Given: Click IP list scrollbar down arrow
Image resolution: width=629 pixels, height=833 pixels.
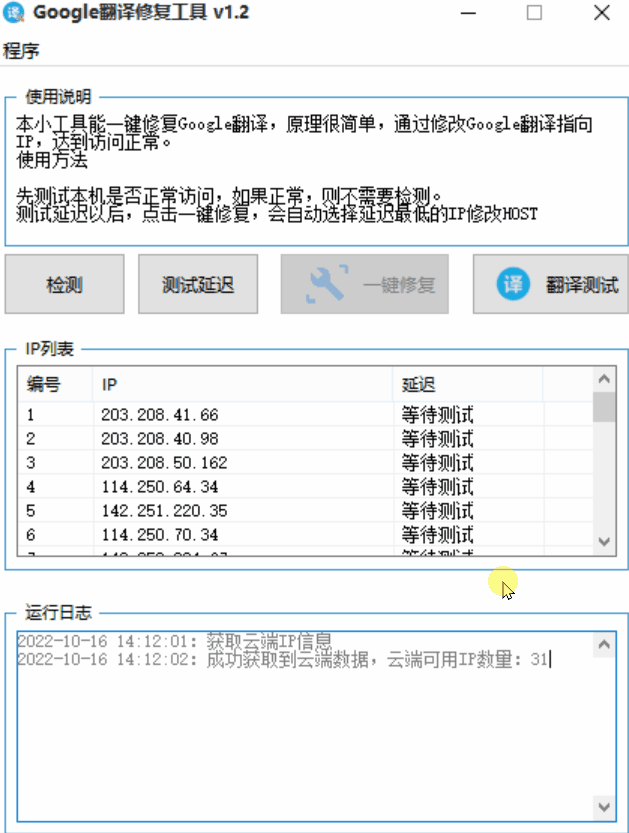Looking at the screenshot, I should point(604,542).
